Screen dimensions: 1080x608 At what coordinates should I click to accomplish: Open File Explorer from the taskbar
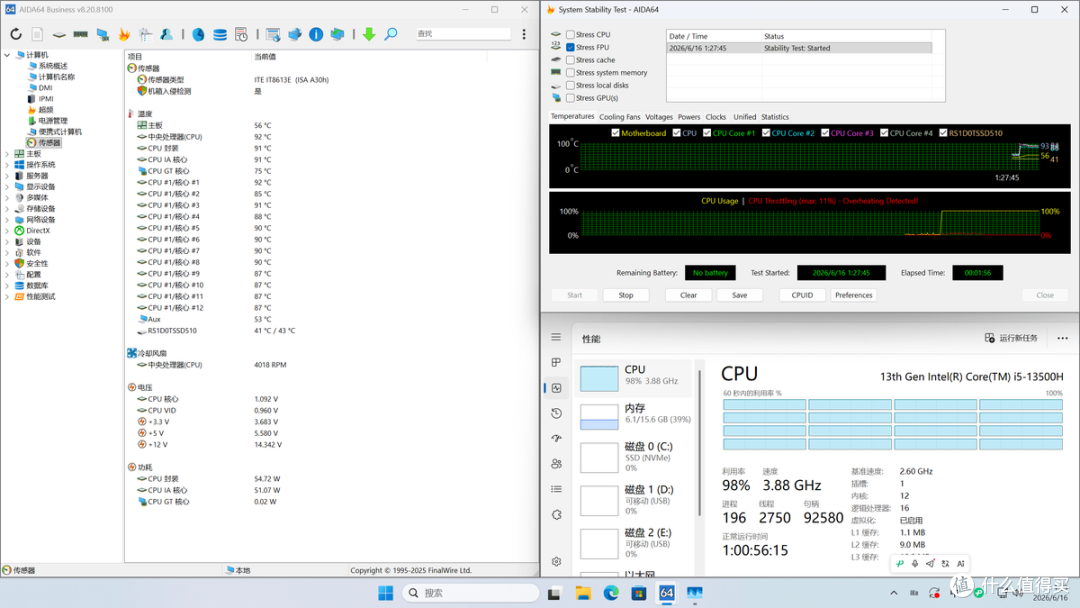(x=583, y=593)
